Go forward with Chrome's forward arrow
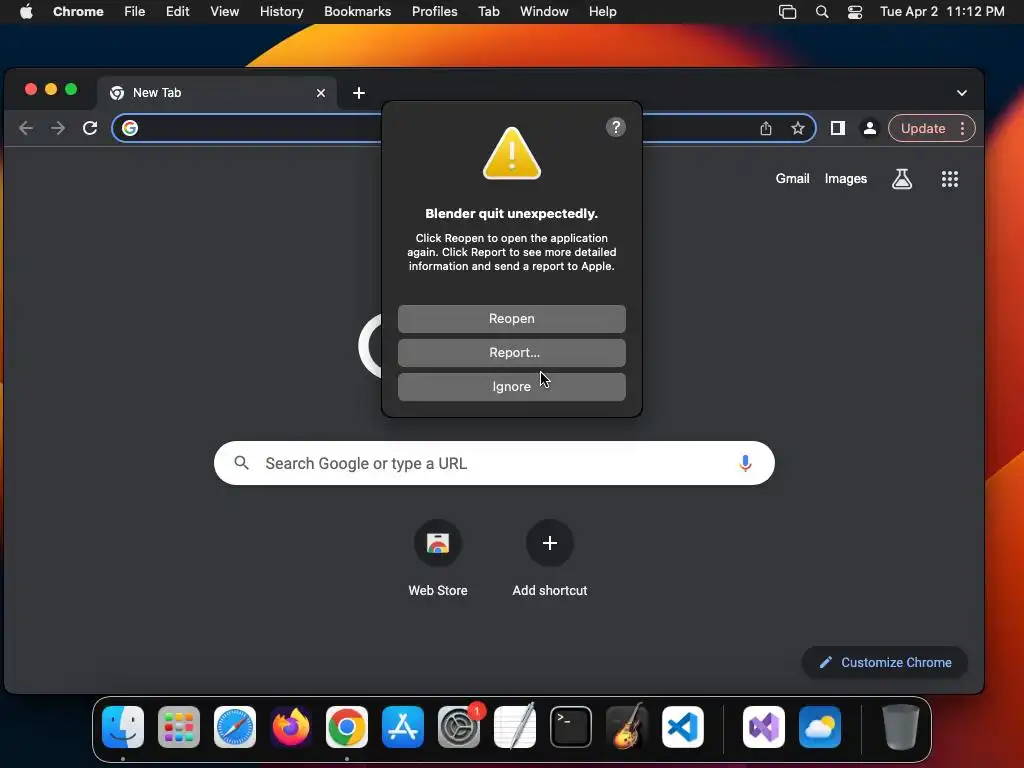1024x768 pixels. (x=58, y=128)
